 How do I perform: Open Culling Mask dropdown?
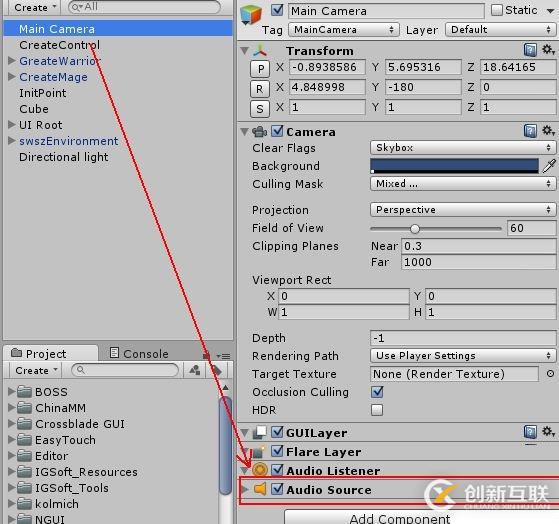point(463,184)
